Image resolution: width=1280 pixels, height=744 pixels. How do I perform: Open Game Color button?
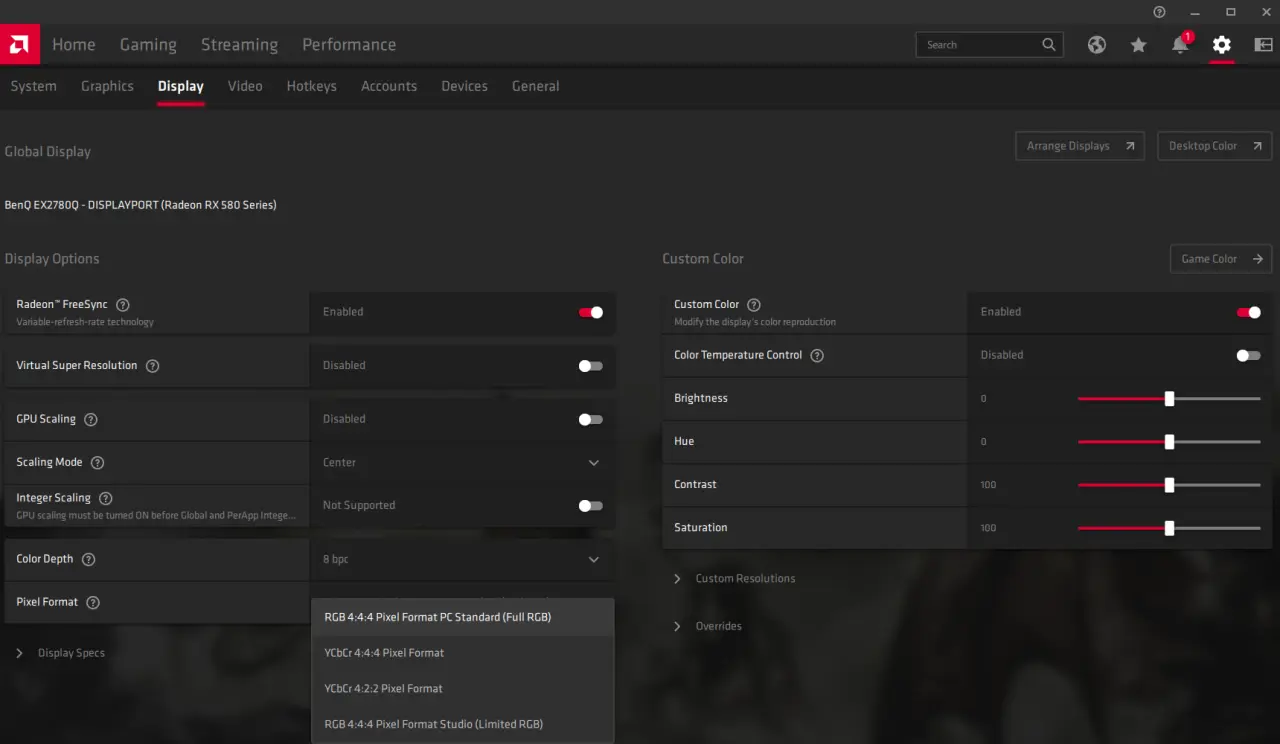[1221, 259]
